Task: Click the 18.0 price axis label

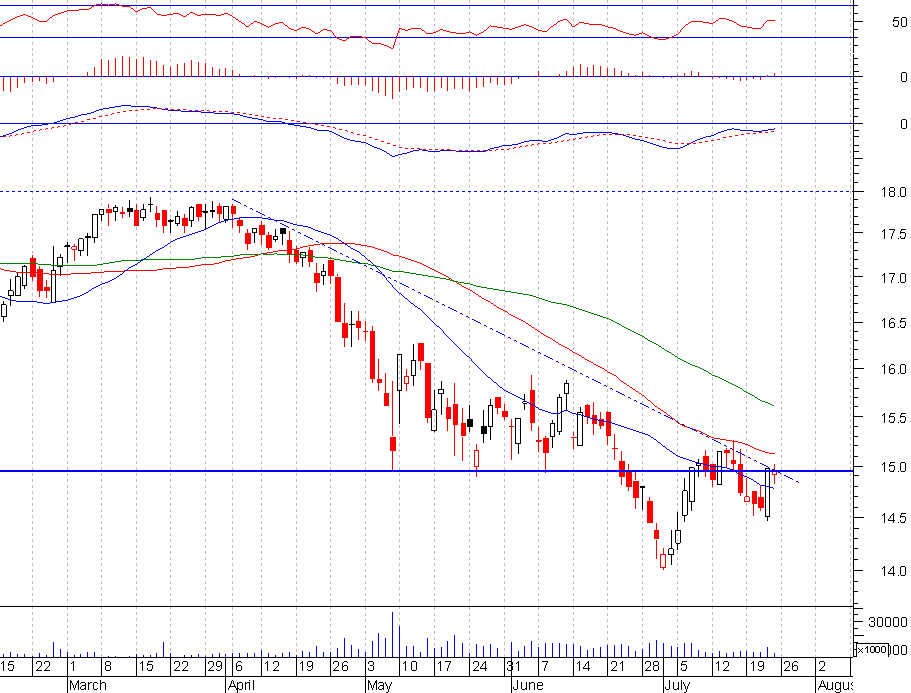Action: [894, 192]
